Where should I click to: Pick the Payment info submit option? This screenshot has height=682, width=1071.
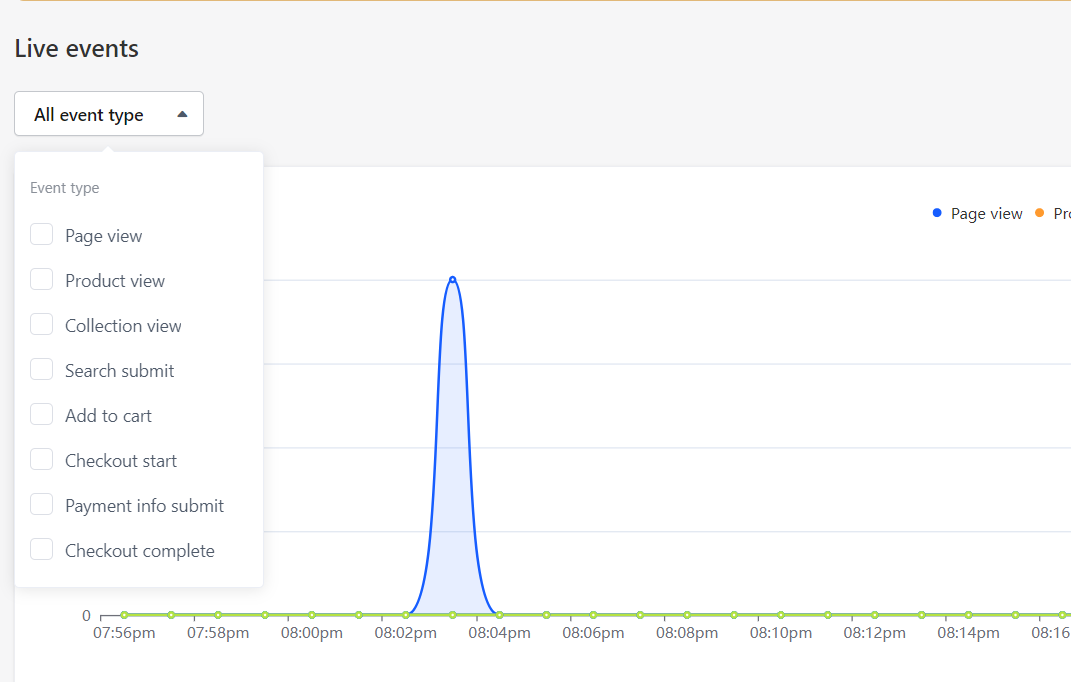(x=144, y=506)
